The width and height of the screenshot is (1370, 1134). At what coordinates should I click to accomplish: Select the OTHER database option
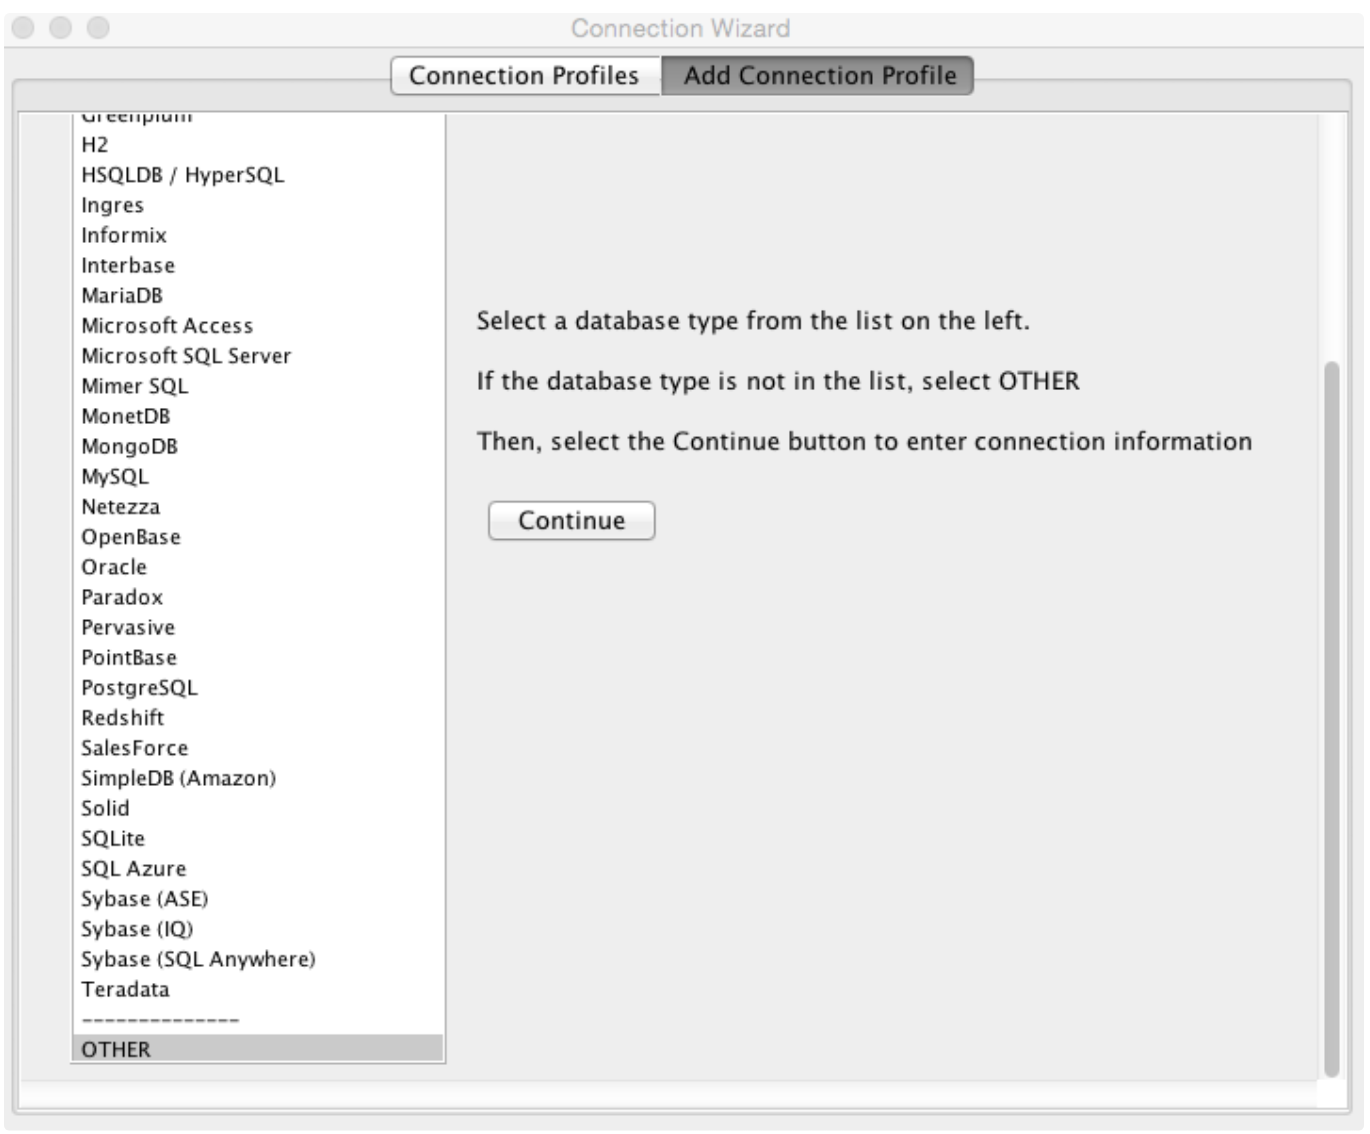coord(116,1049)
